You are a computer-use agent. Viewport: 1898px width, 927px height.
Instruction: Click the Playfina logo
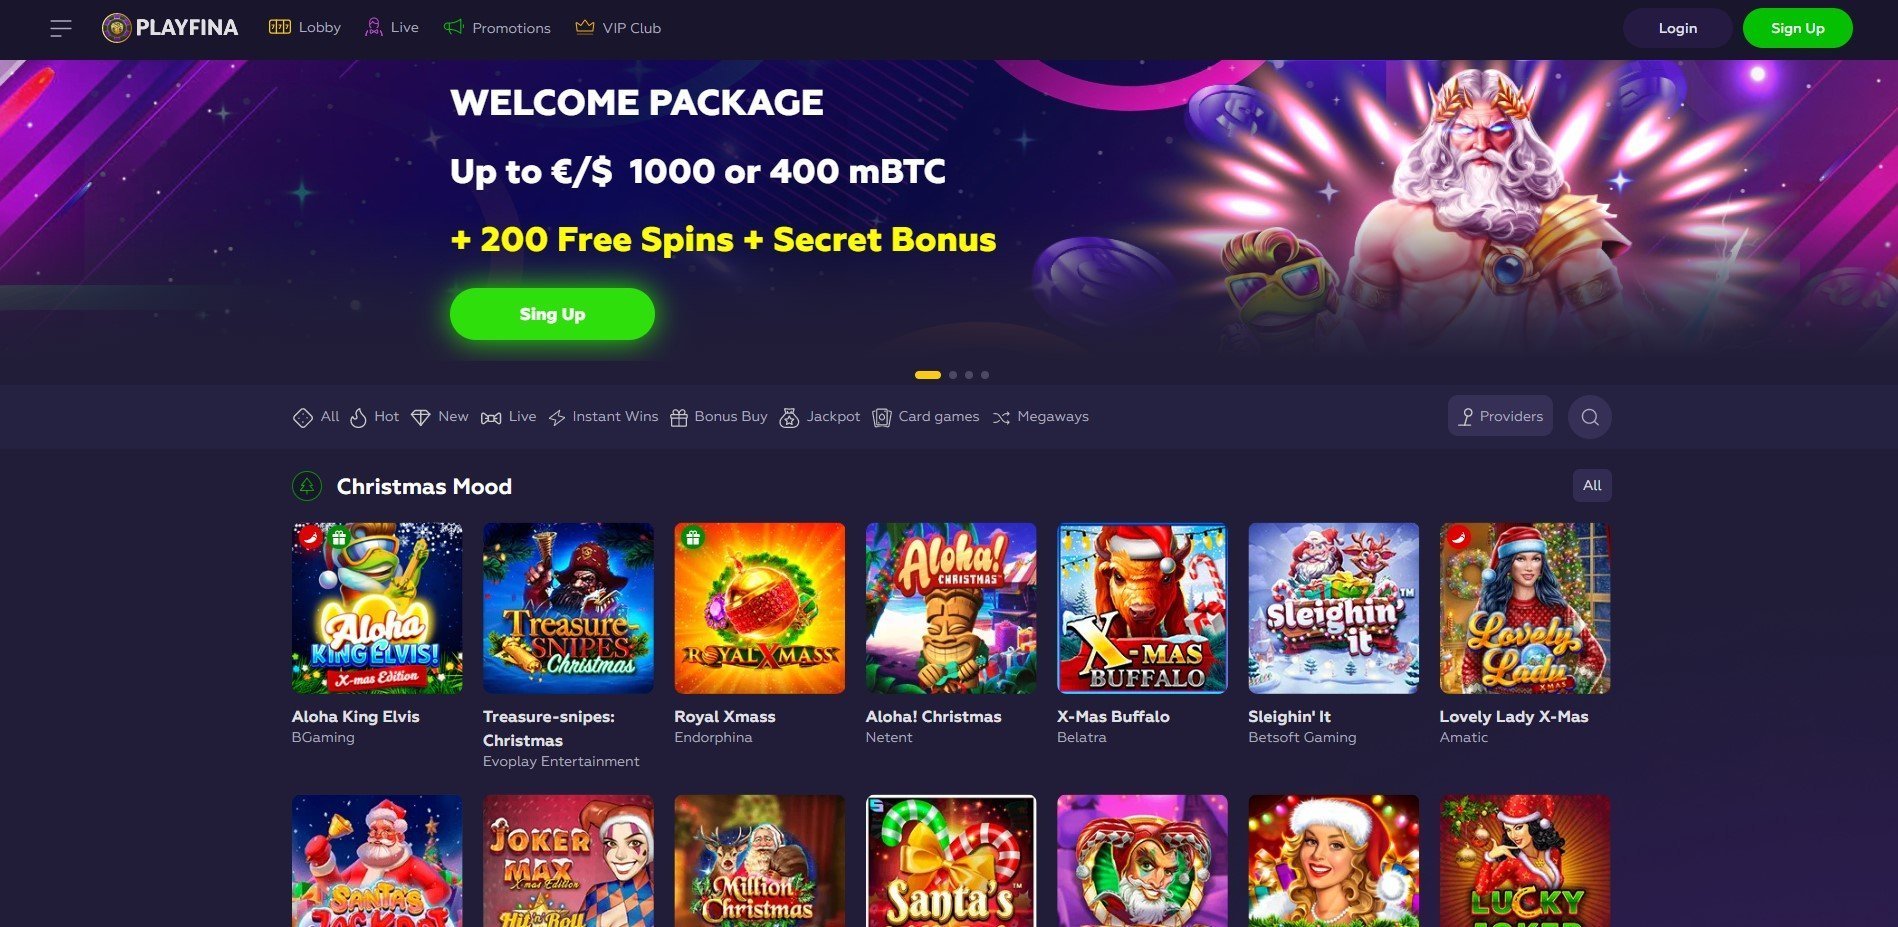tap(170, 28)
